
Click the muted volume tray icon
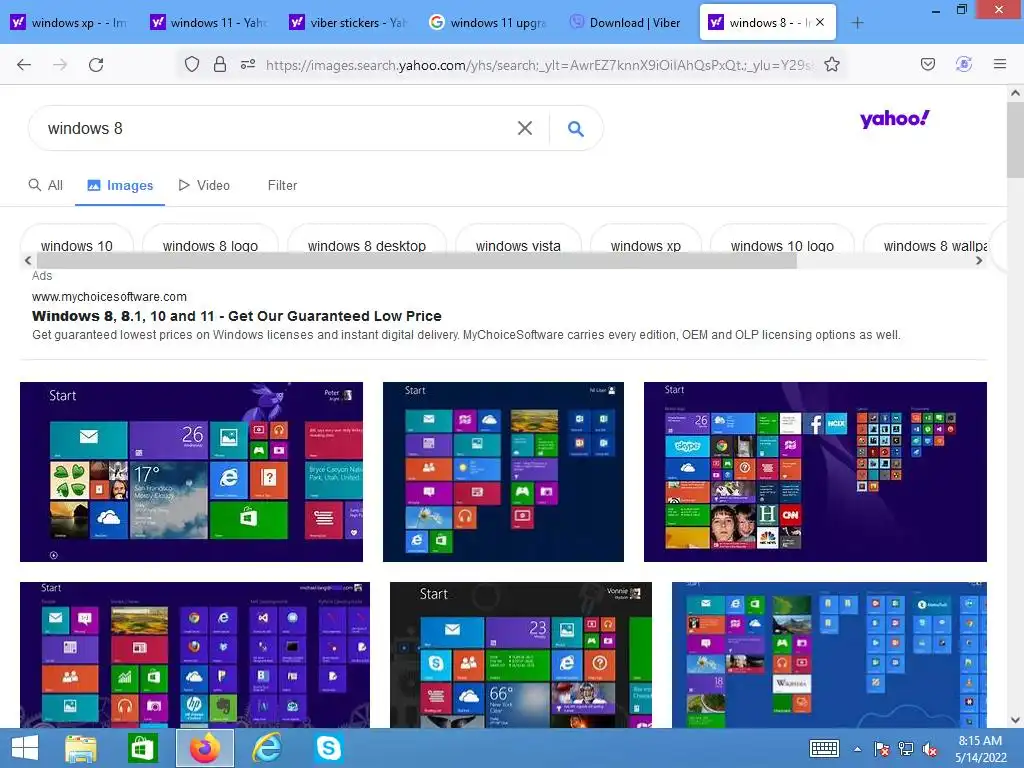pyautogui.click(x=930, y=749)
